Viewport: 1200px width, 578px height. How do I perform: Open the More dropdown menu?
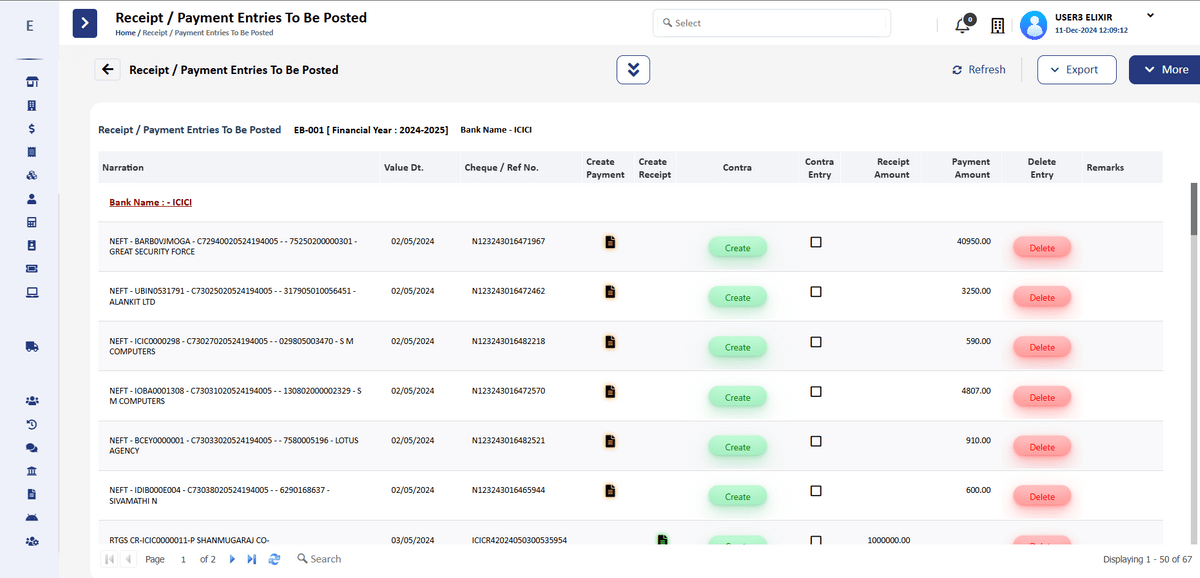[x=1164, y=70]
